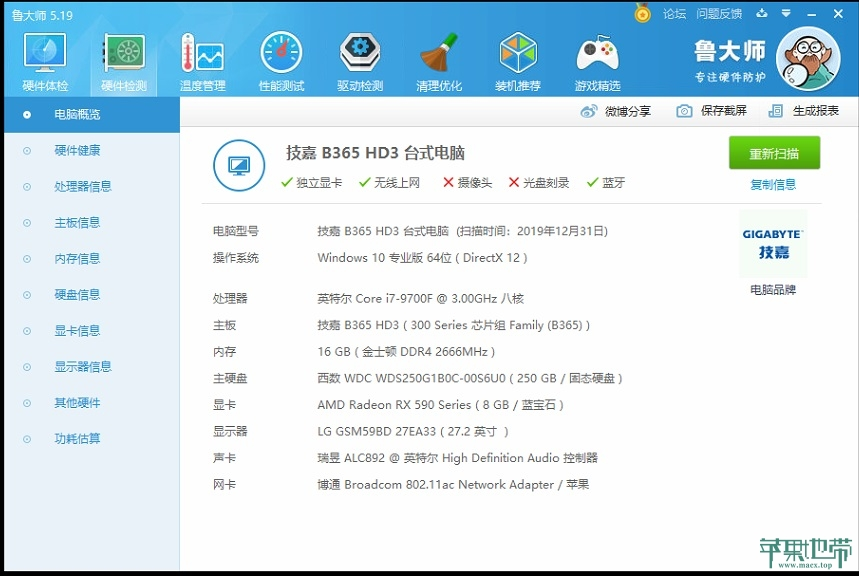859x576 pixels.
Task: Minimize the 鲁大师 window
Action: [812, 14]
